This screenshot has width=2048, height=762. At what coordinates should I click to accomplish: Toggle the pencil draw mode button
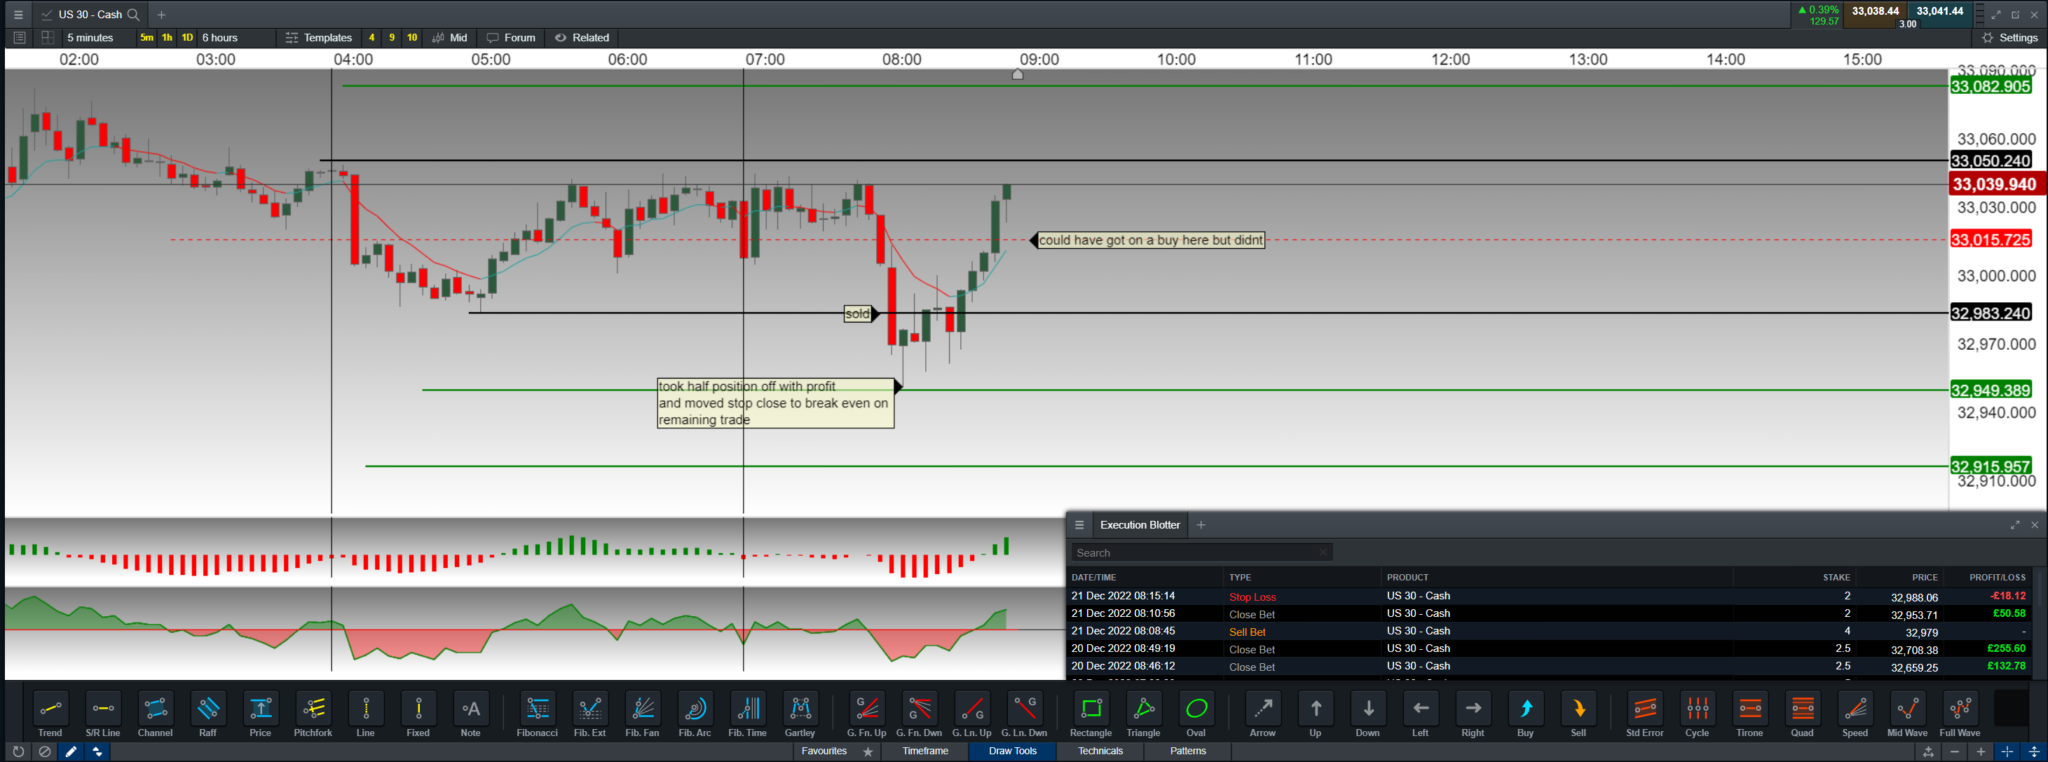click(x=70, y=751)
